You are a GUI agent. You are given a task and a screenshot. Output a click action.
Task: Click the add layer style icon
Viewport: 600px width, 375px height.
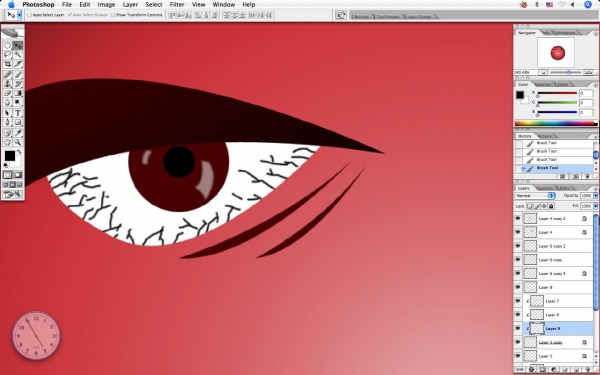pos(532,370)
